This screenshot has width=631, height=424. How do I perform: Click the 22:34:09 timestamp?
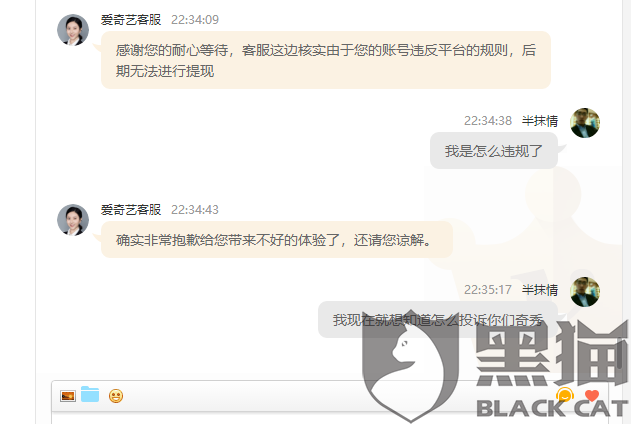pyautogui.click(x=195, y=20)
